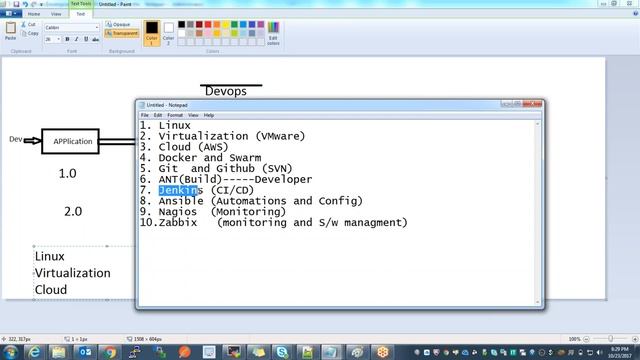Open the Windows Start button
Image resolution: width=640 pixels, height=360 pixels.
10,352
